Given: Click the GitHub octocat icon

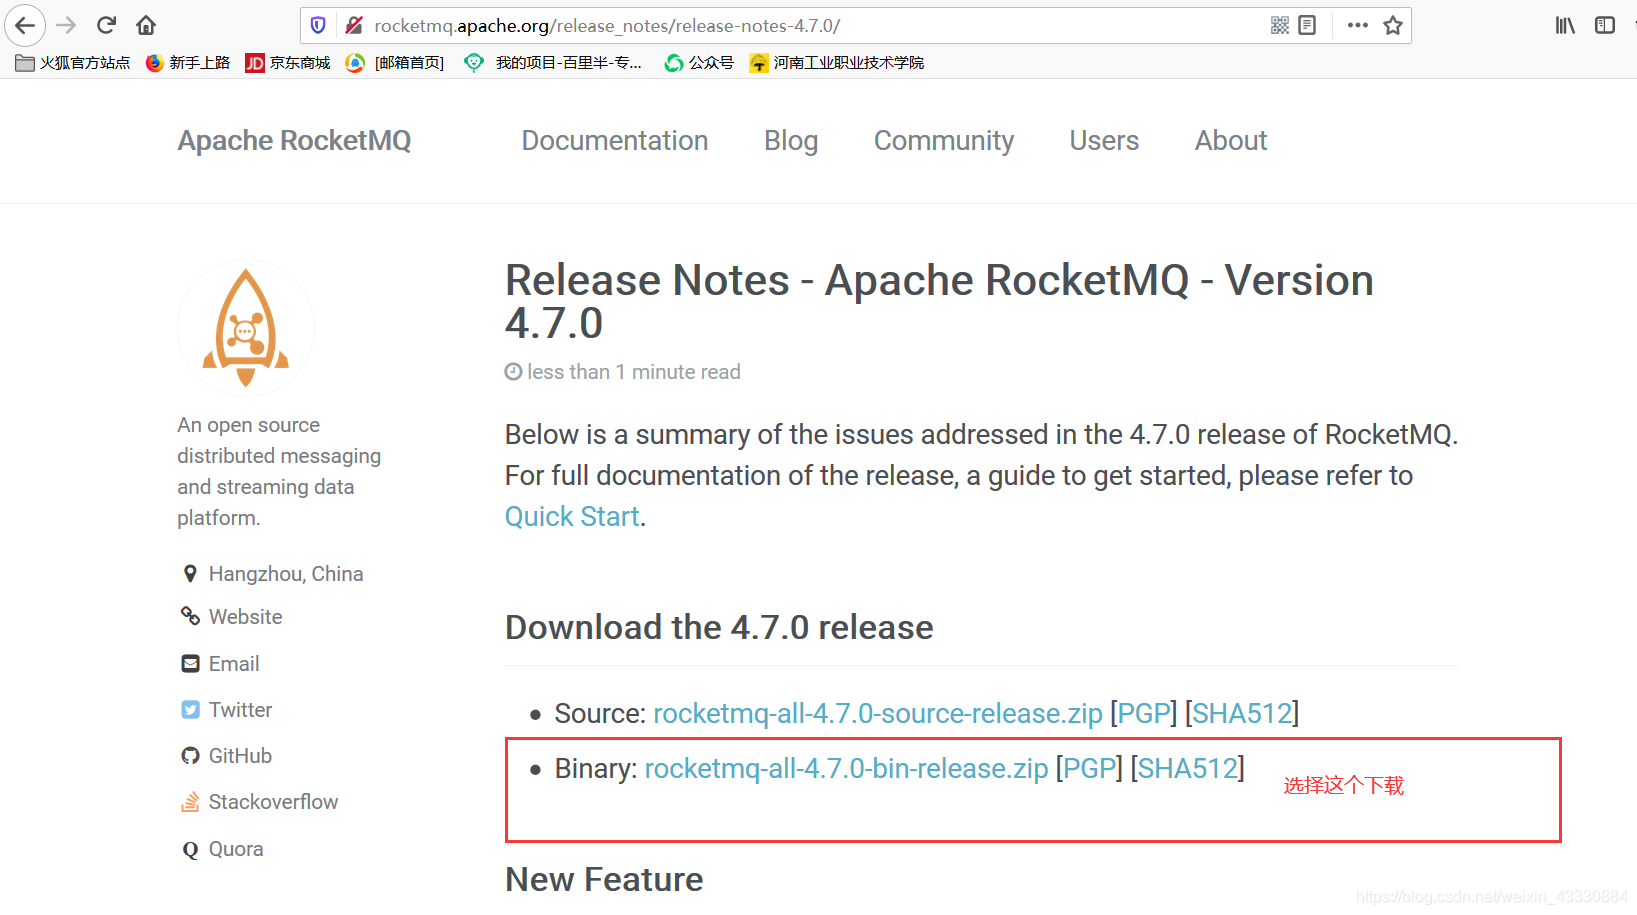Looking at the screenshot, I should point(190,756).
